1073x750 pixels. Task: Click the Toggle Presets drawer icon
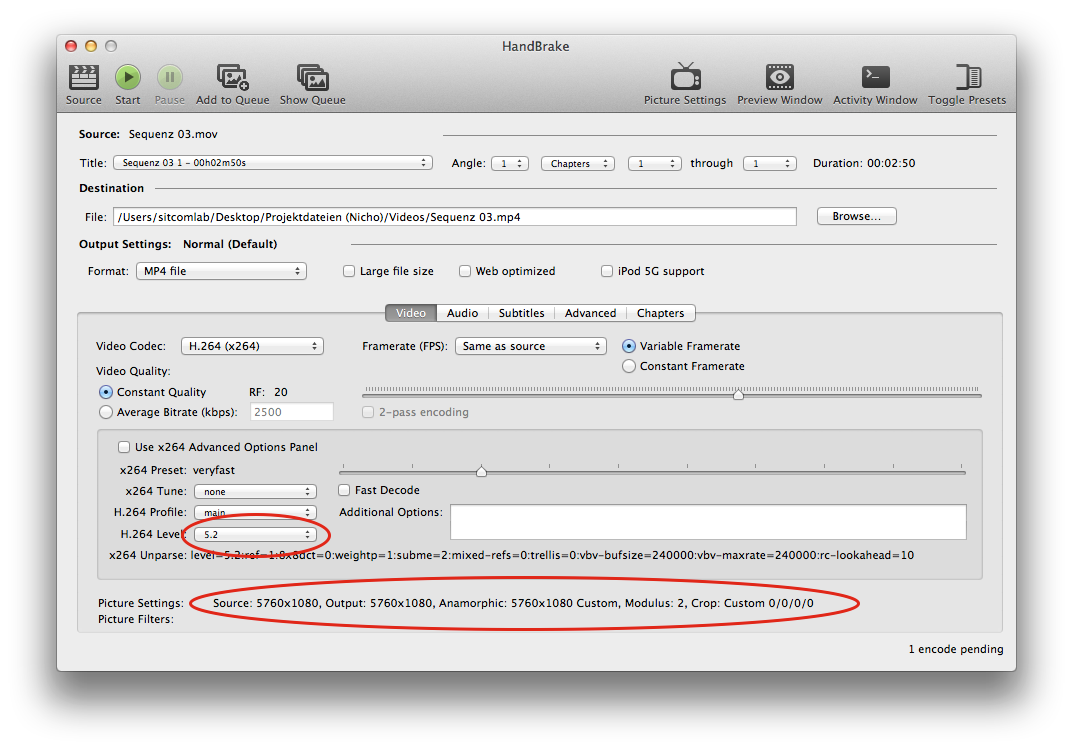pos(968,77)
